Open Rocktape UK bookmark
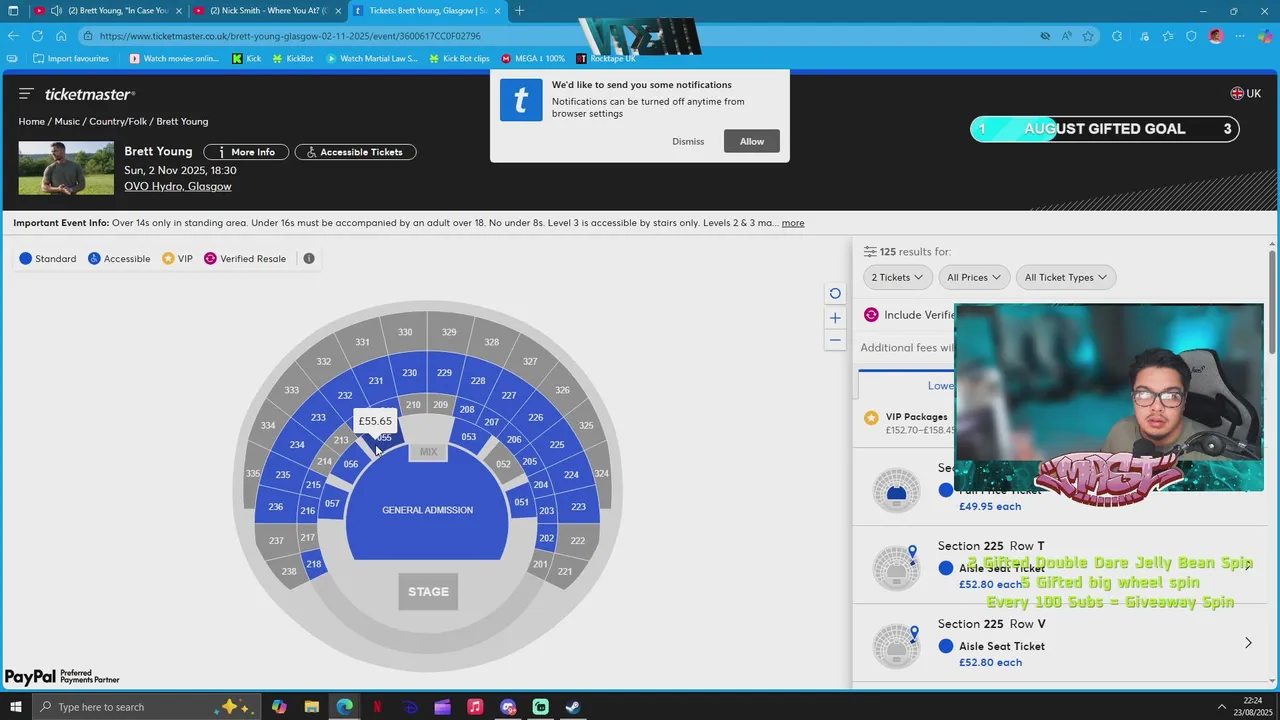 (606, 58)
